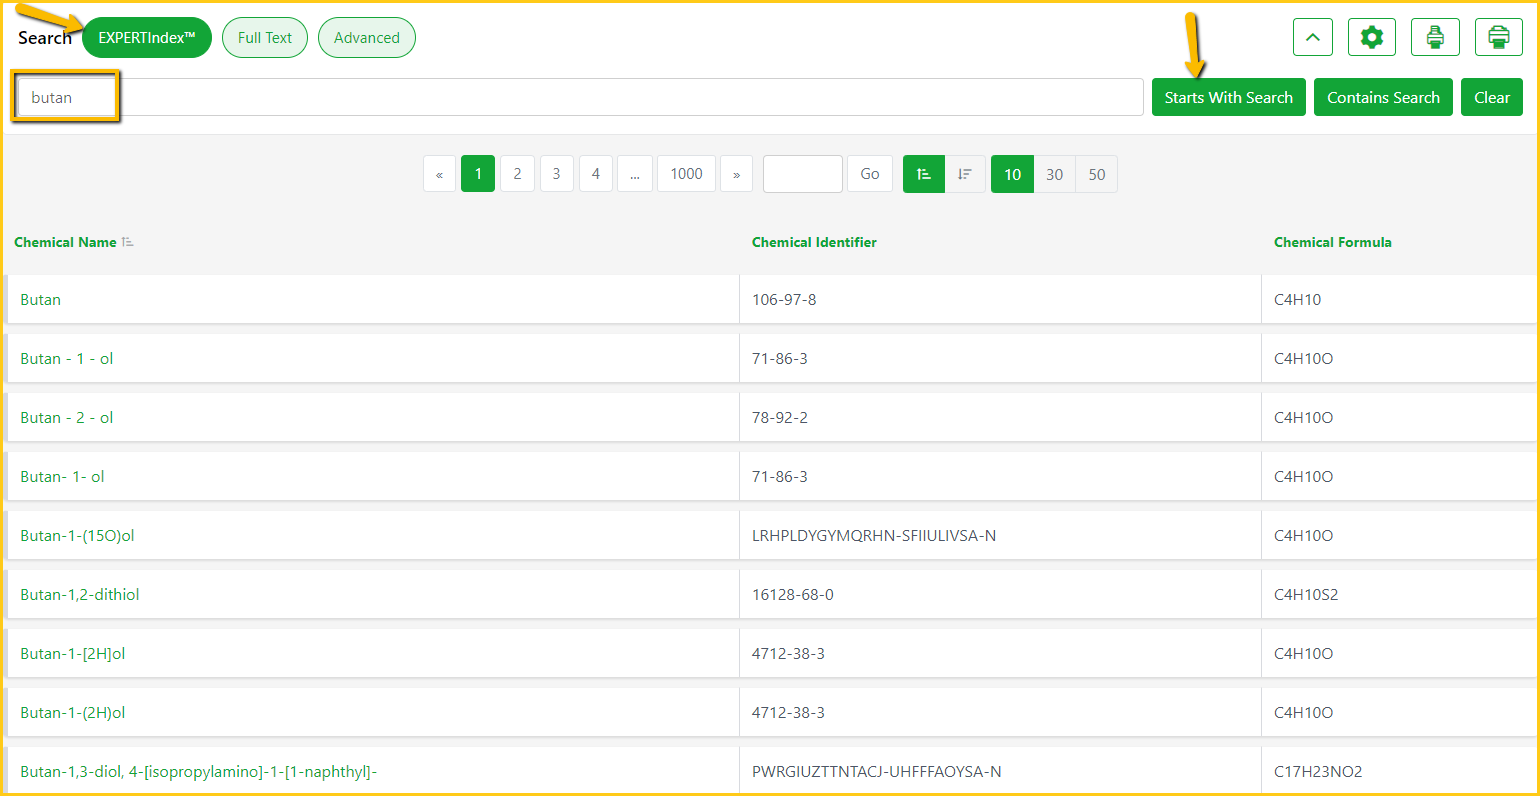Screen dimensions: 1540x796
Task: Switch to the Advanced search tab
Action: tap(366, 38)
